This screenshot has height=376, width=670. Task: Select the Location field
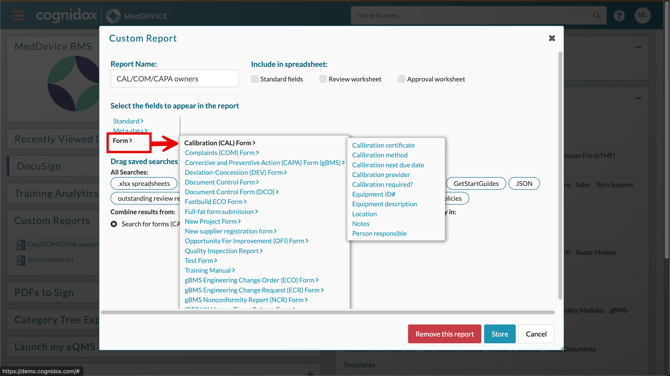364,214
